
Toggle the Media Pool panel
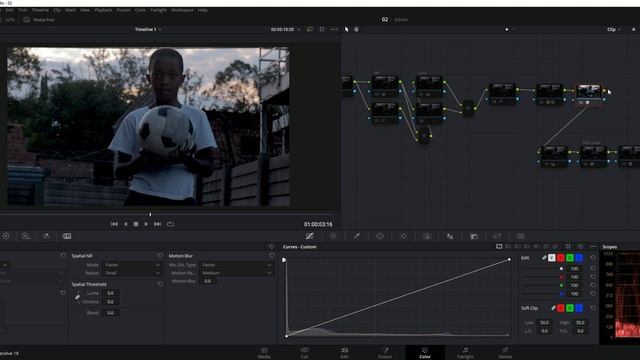pos(39,20)
